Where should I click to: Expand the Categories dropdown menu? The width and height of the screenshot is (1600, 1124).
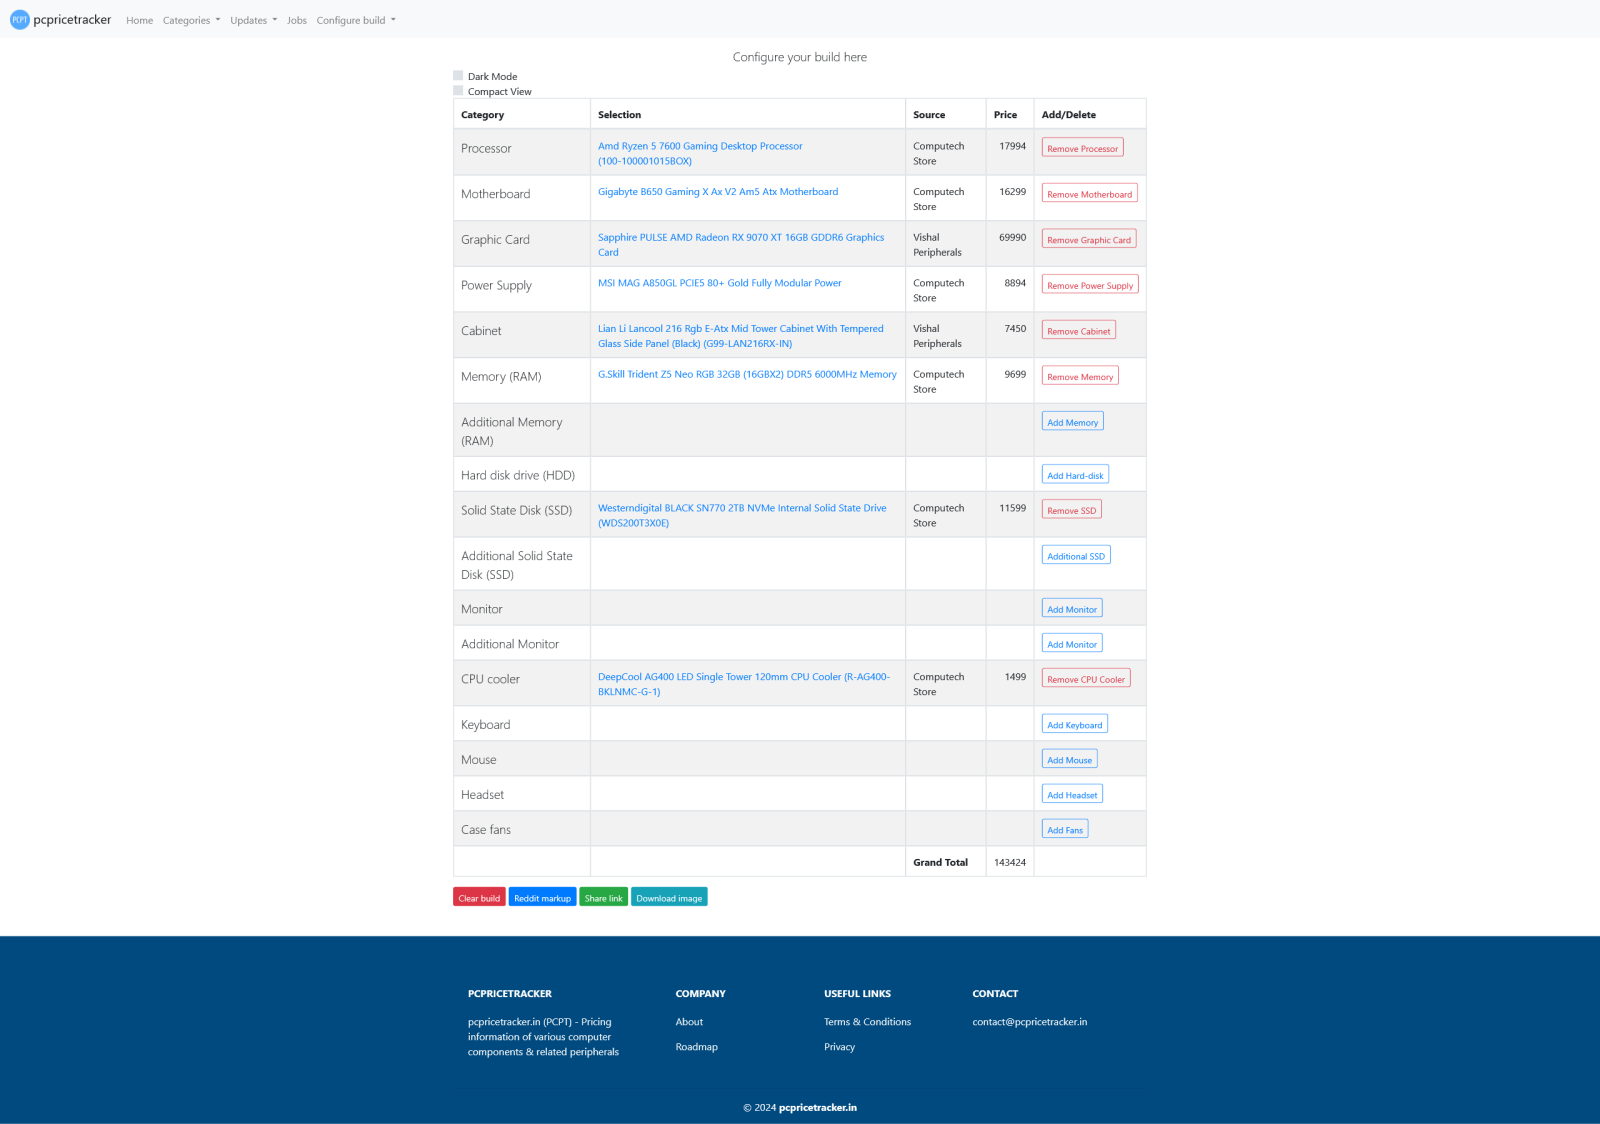point(191,20)
